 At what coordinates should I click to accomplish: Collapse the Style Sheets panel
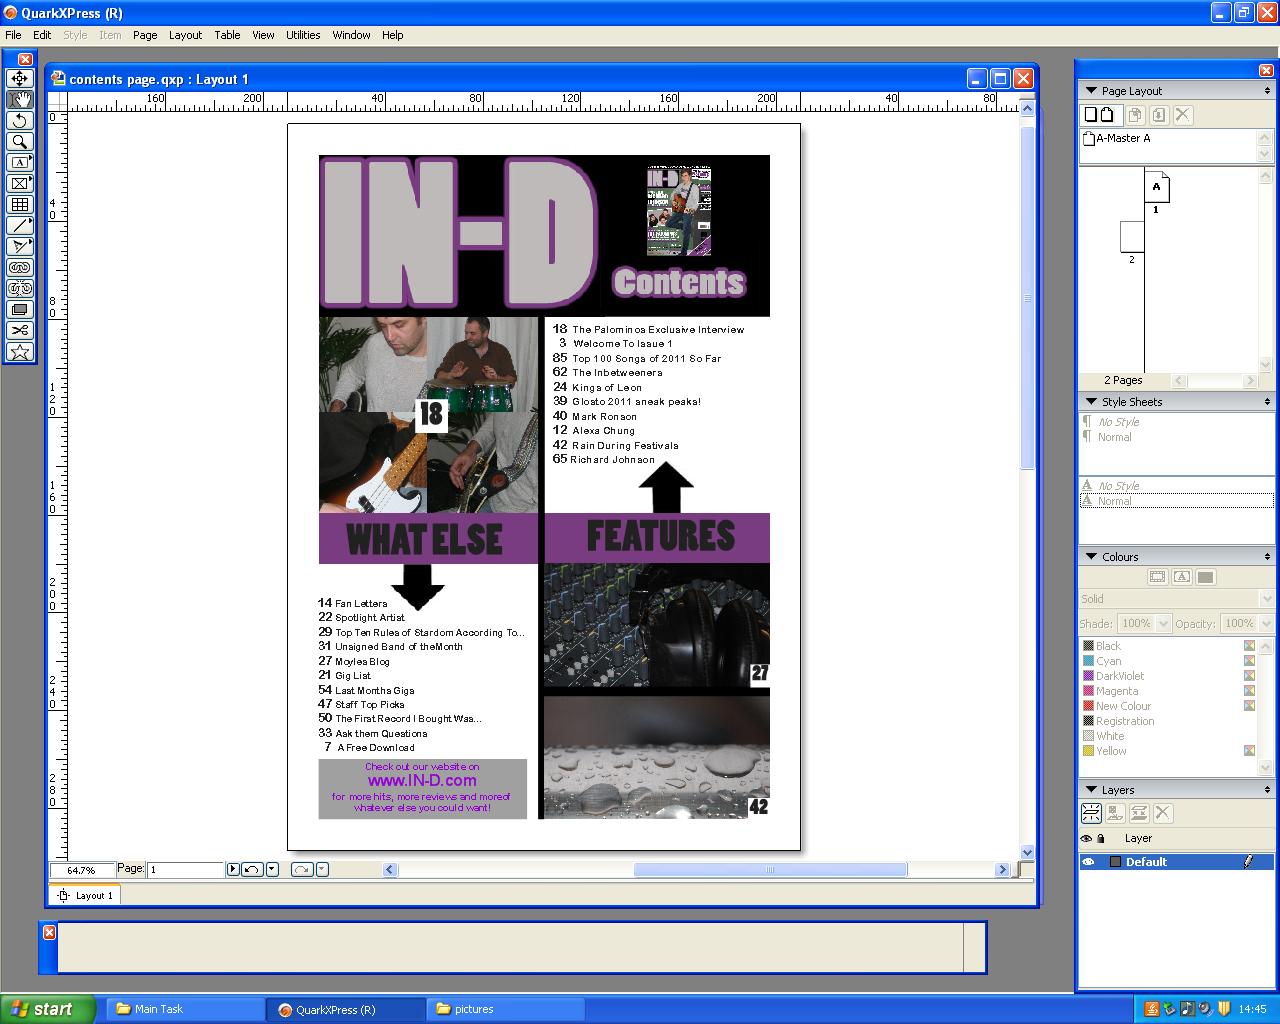click(1091, 402)
